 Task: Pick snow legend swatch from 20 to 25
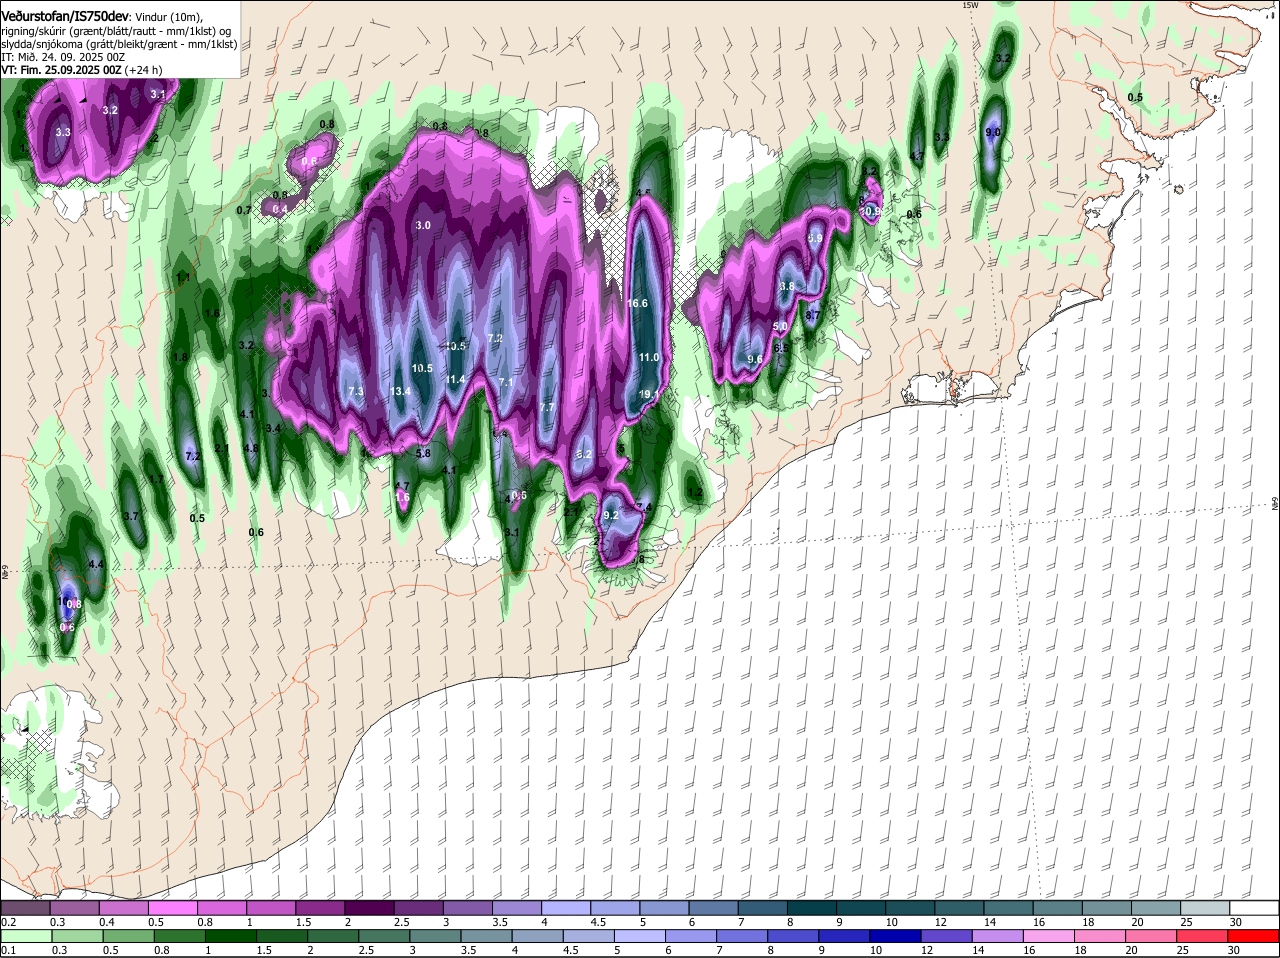pyautogui.click(x=1155, y=908)
